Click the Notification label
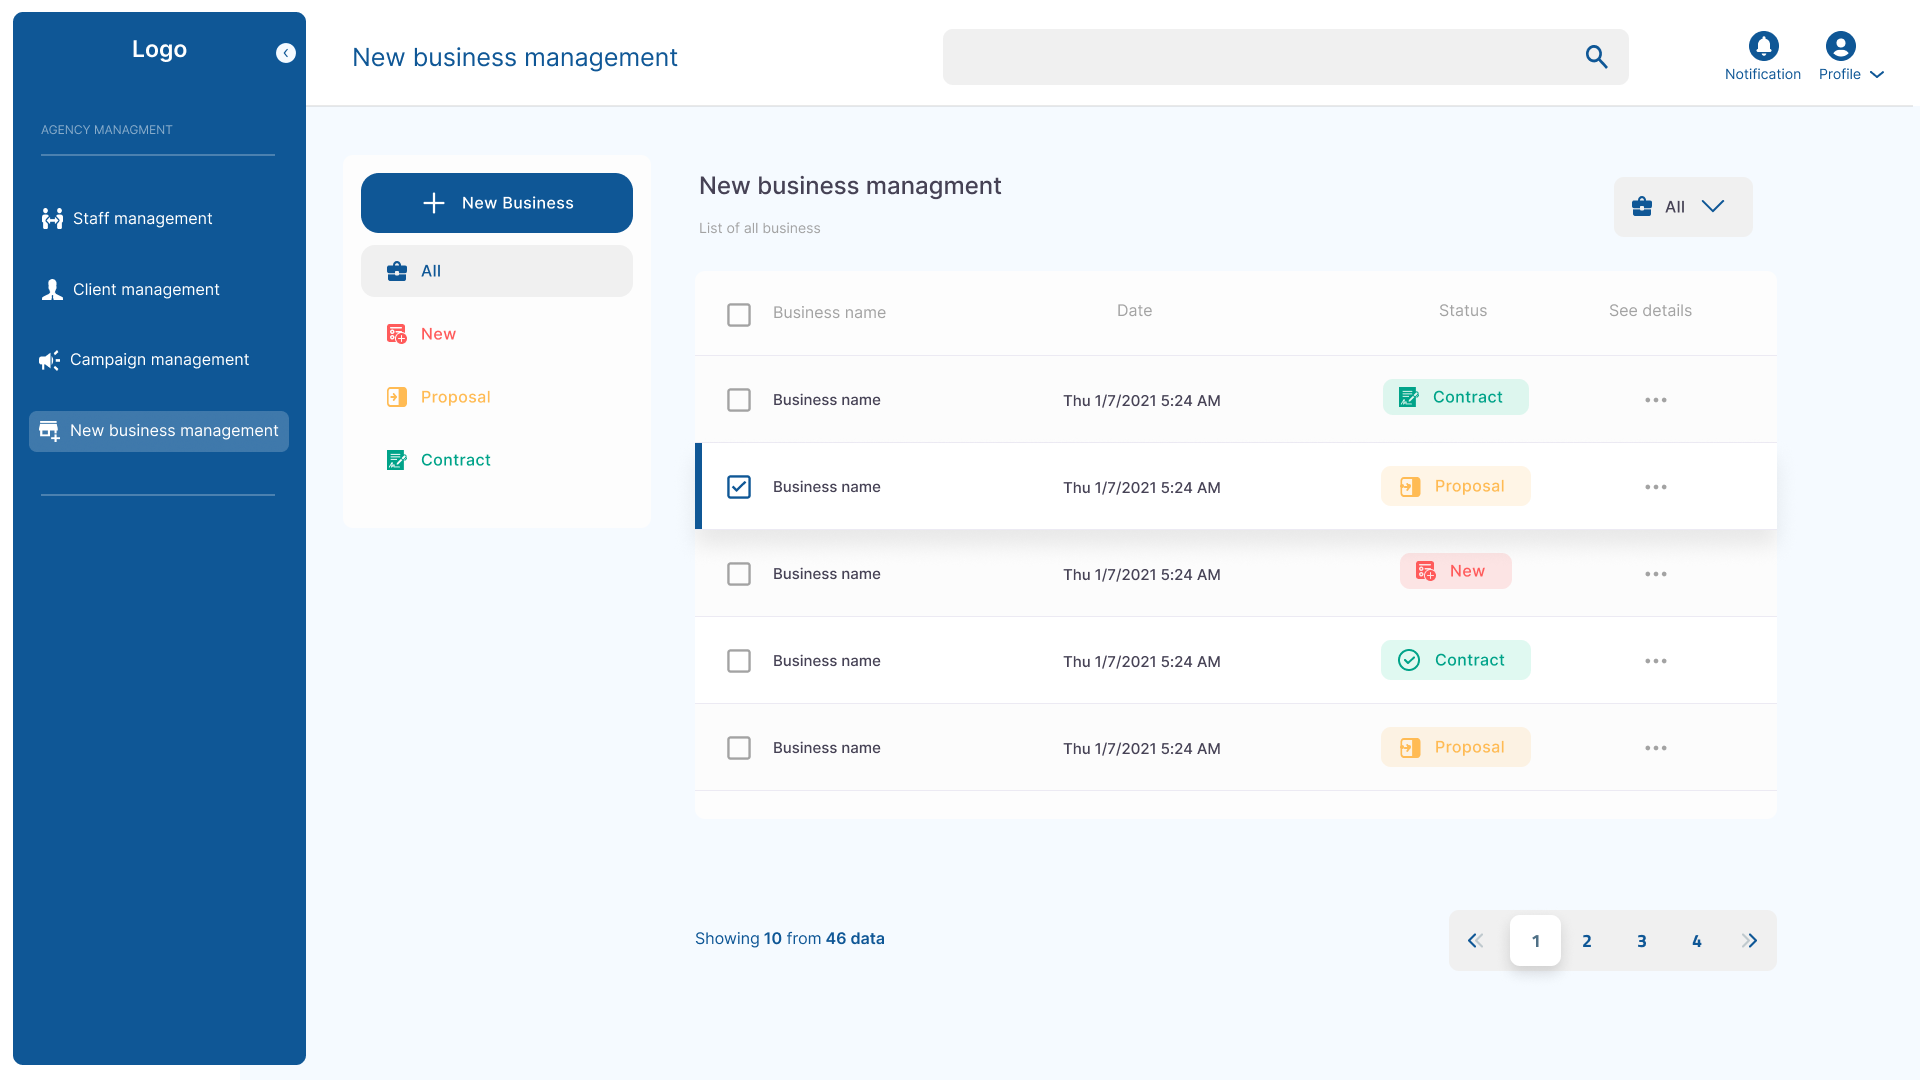 click(1763, 75)
